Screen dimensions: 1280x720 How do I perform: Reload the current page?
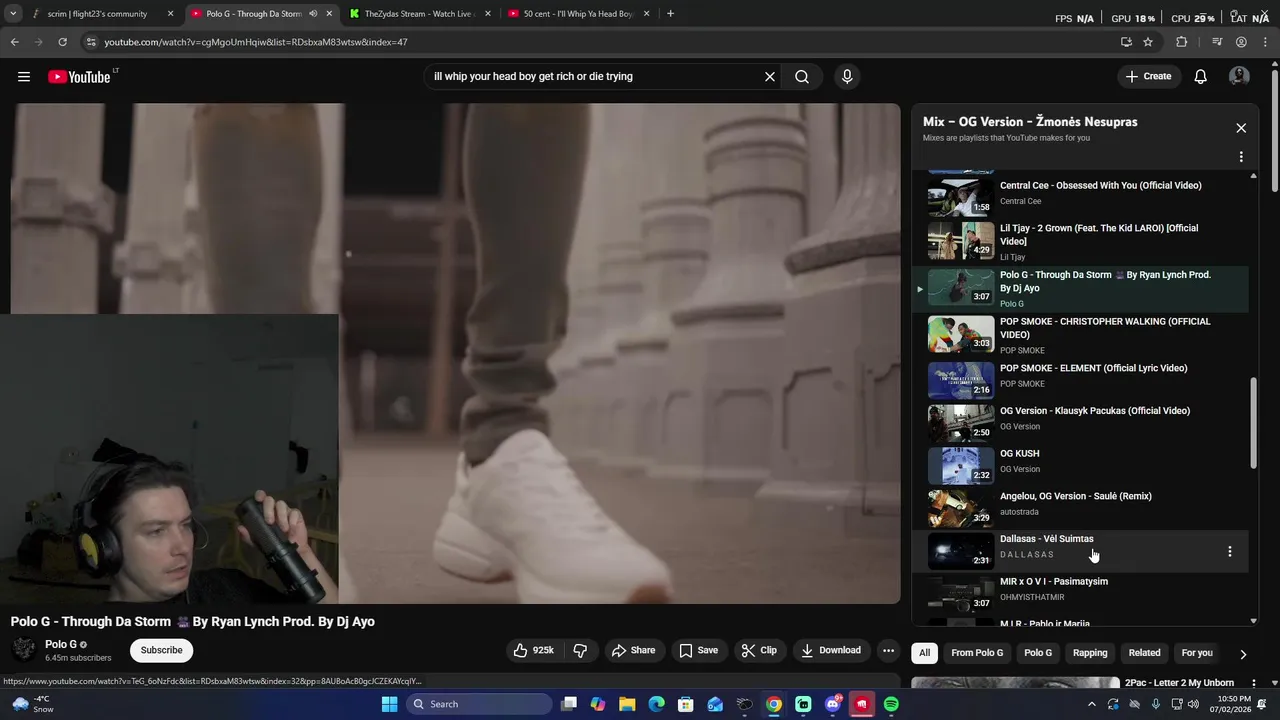[62, 42]
